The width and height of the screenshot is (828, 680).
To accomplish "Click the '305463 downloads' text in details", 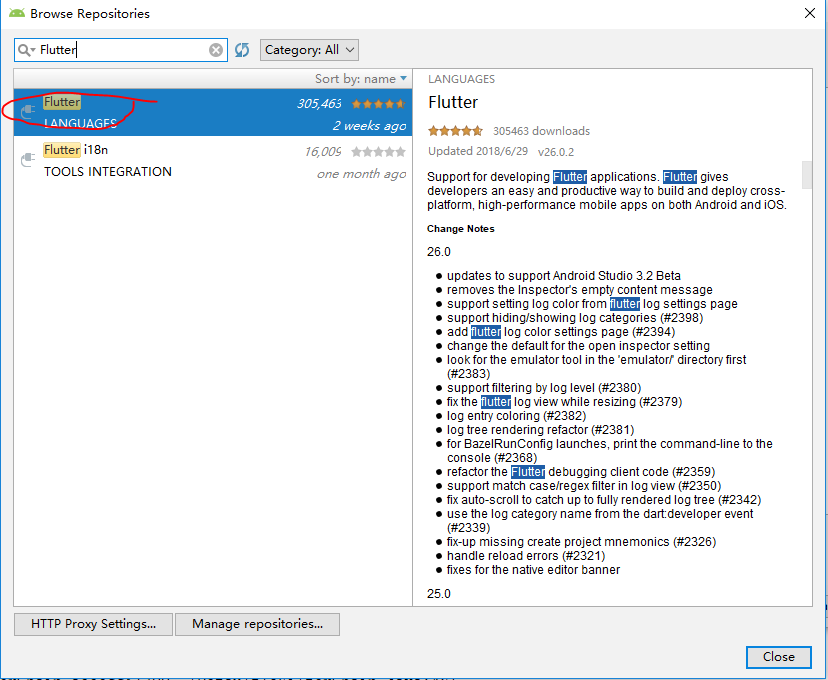I will click(541, 131).
